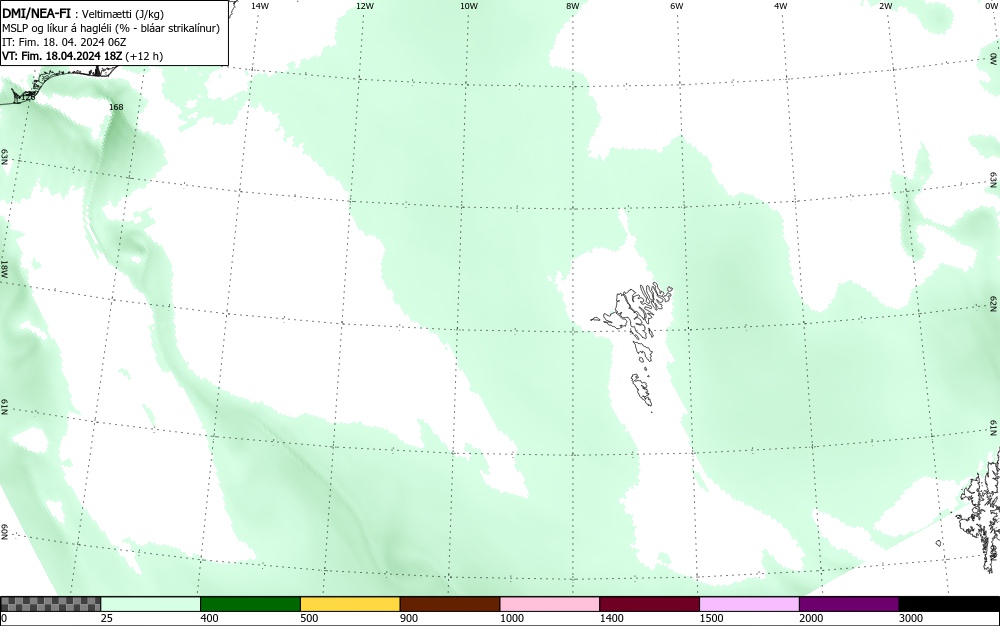Click the legend value "25"
The height and width of the screenshot is (626, 1000).
[x=107, y=618]
